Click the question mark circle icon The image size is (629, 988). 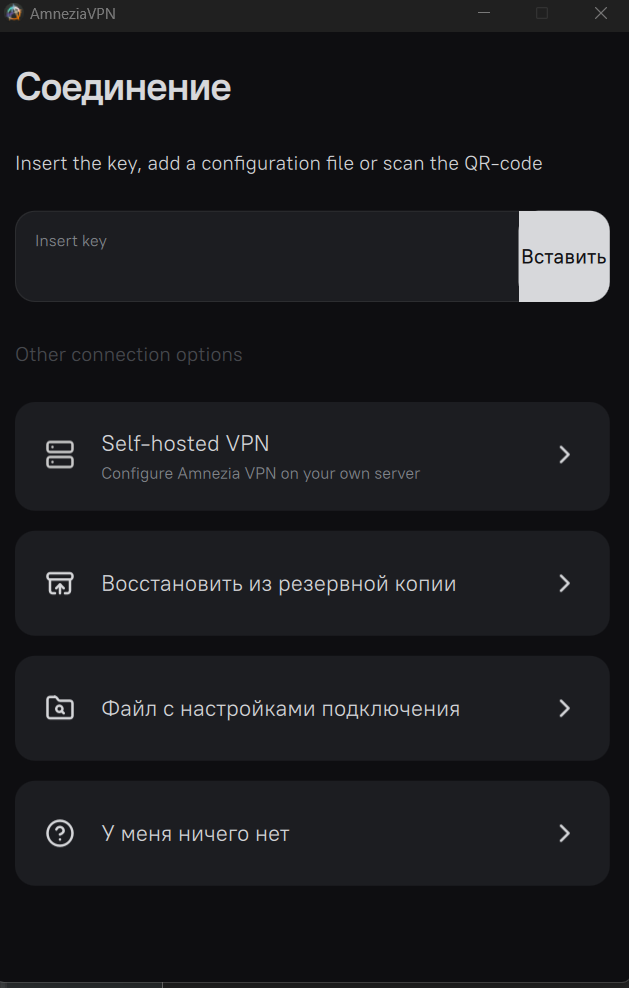click(x=60, y=834)
